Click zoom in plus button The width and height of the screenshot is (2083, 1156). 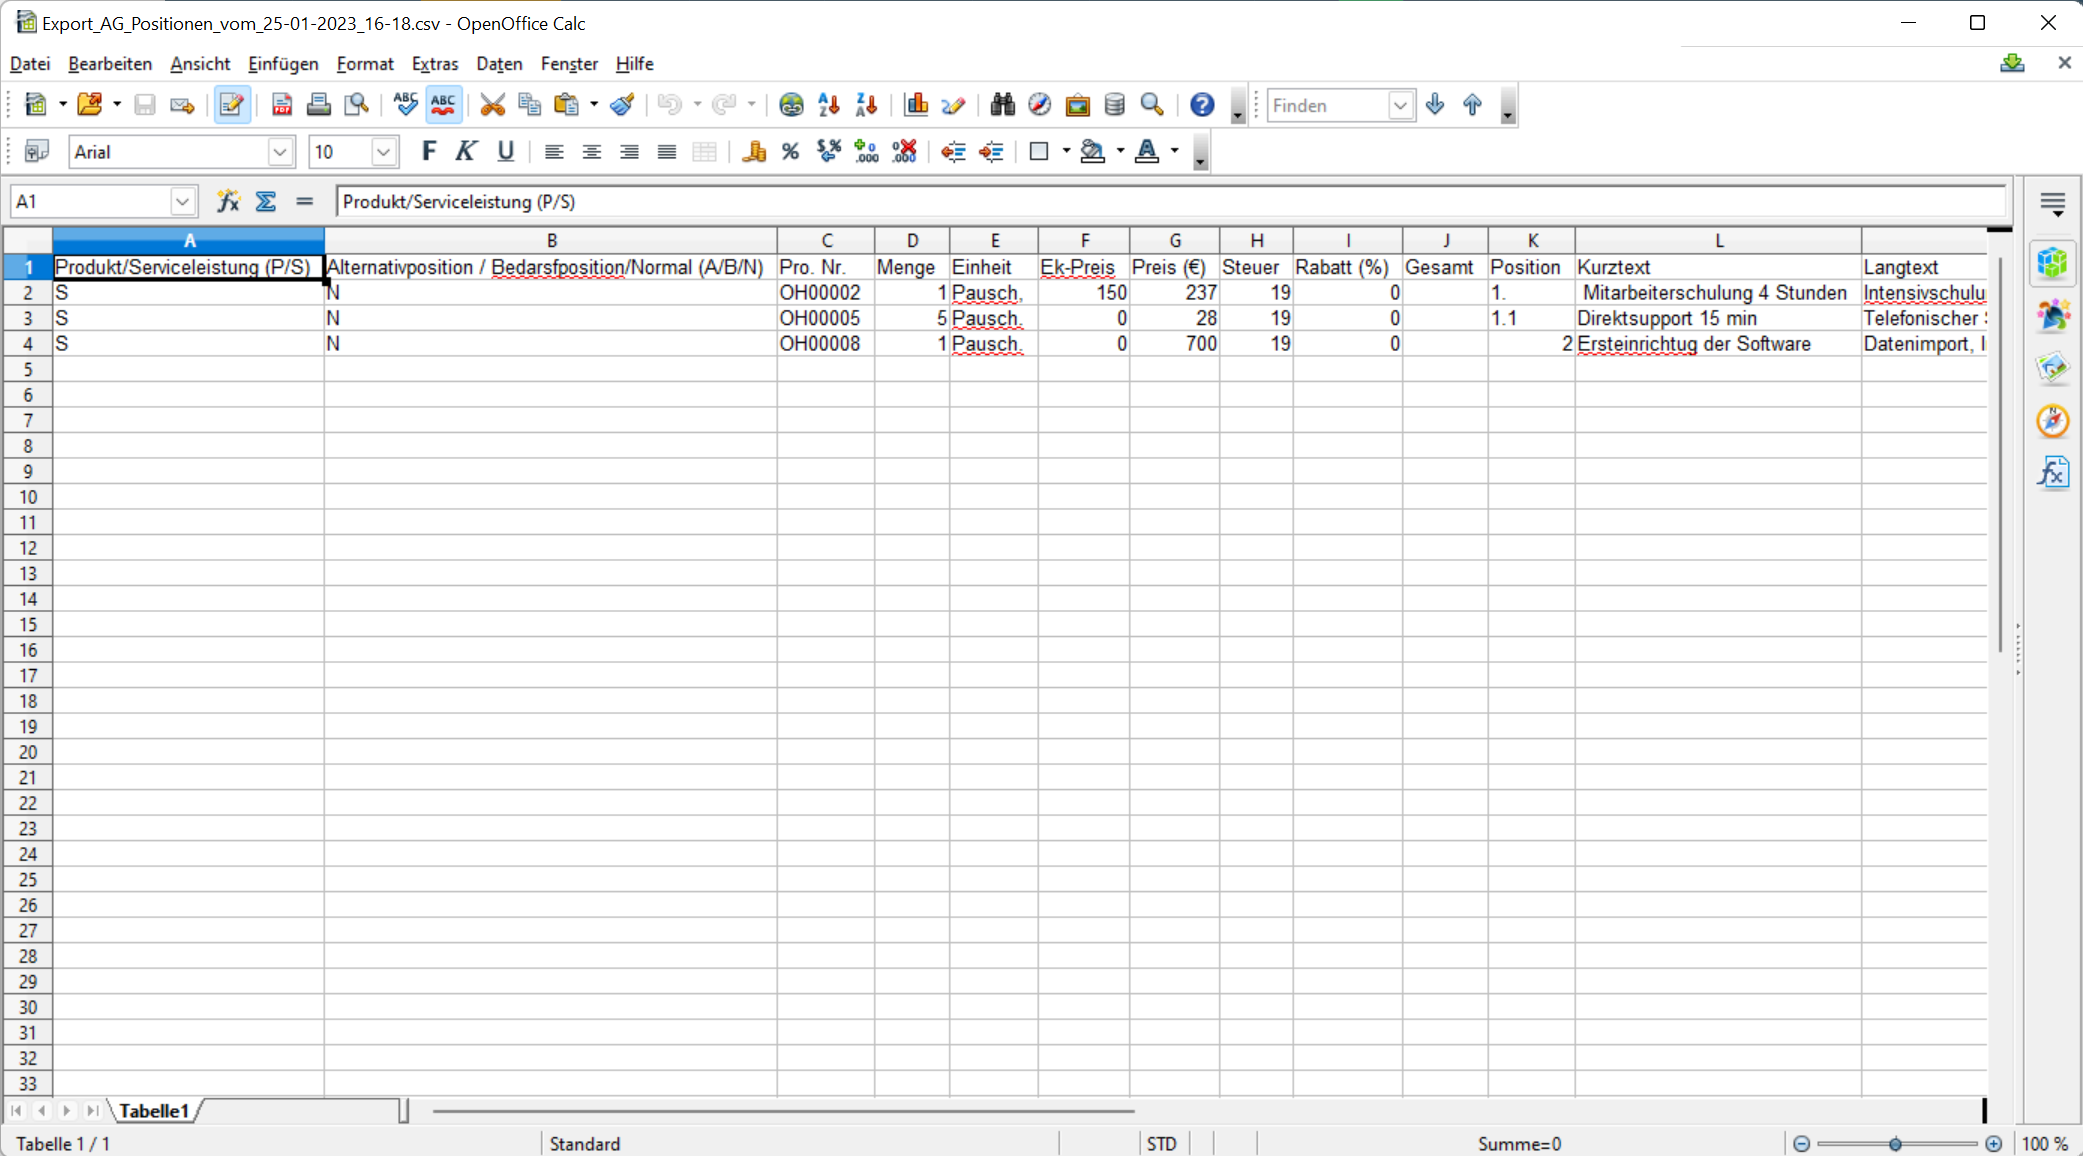pyautogui.click(x=1994, y=1144)
